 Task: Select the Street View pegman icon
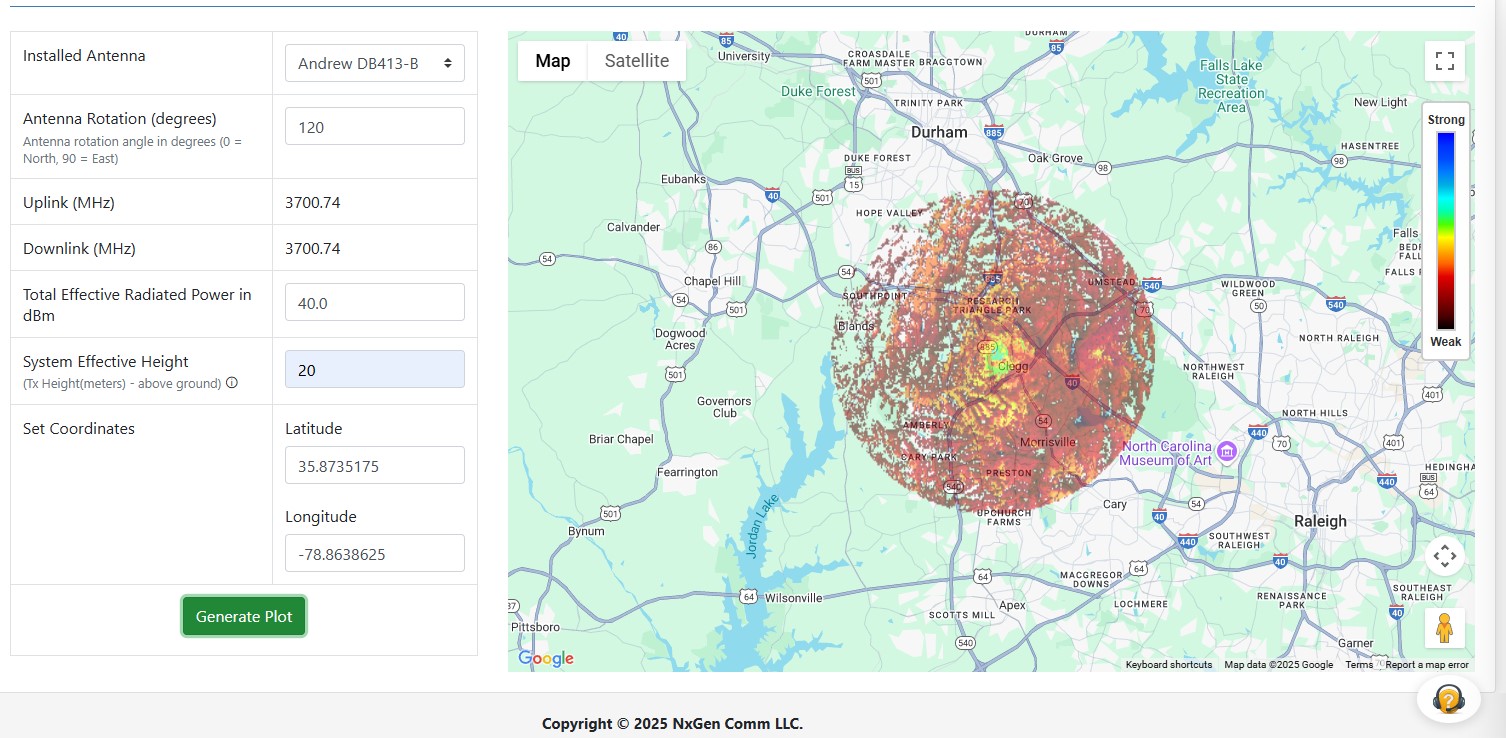tap(1444, 628)
